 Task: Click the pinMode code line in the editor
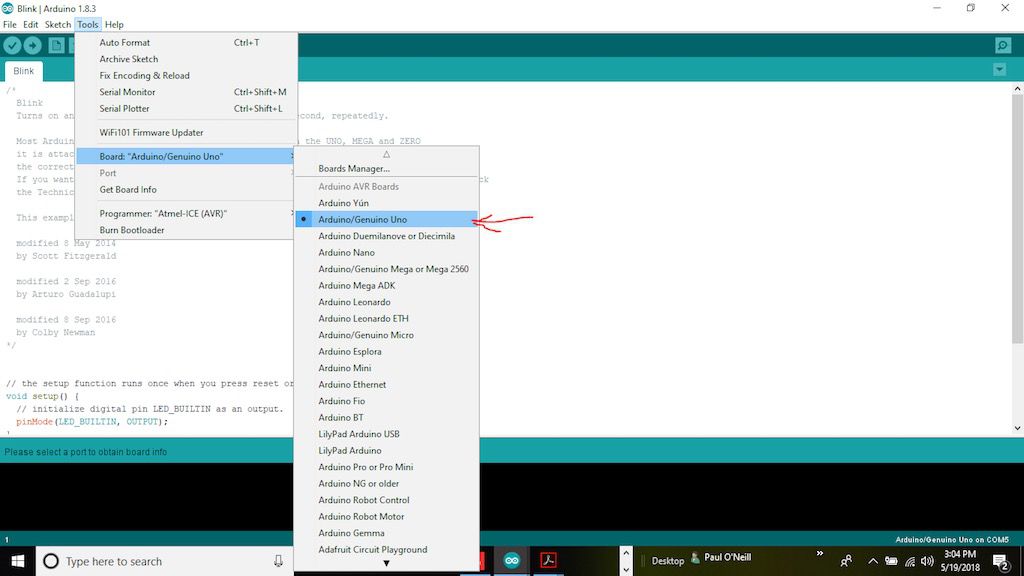(x=92, y=422)
